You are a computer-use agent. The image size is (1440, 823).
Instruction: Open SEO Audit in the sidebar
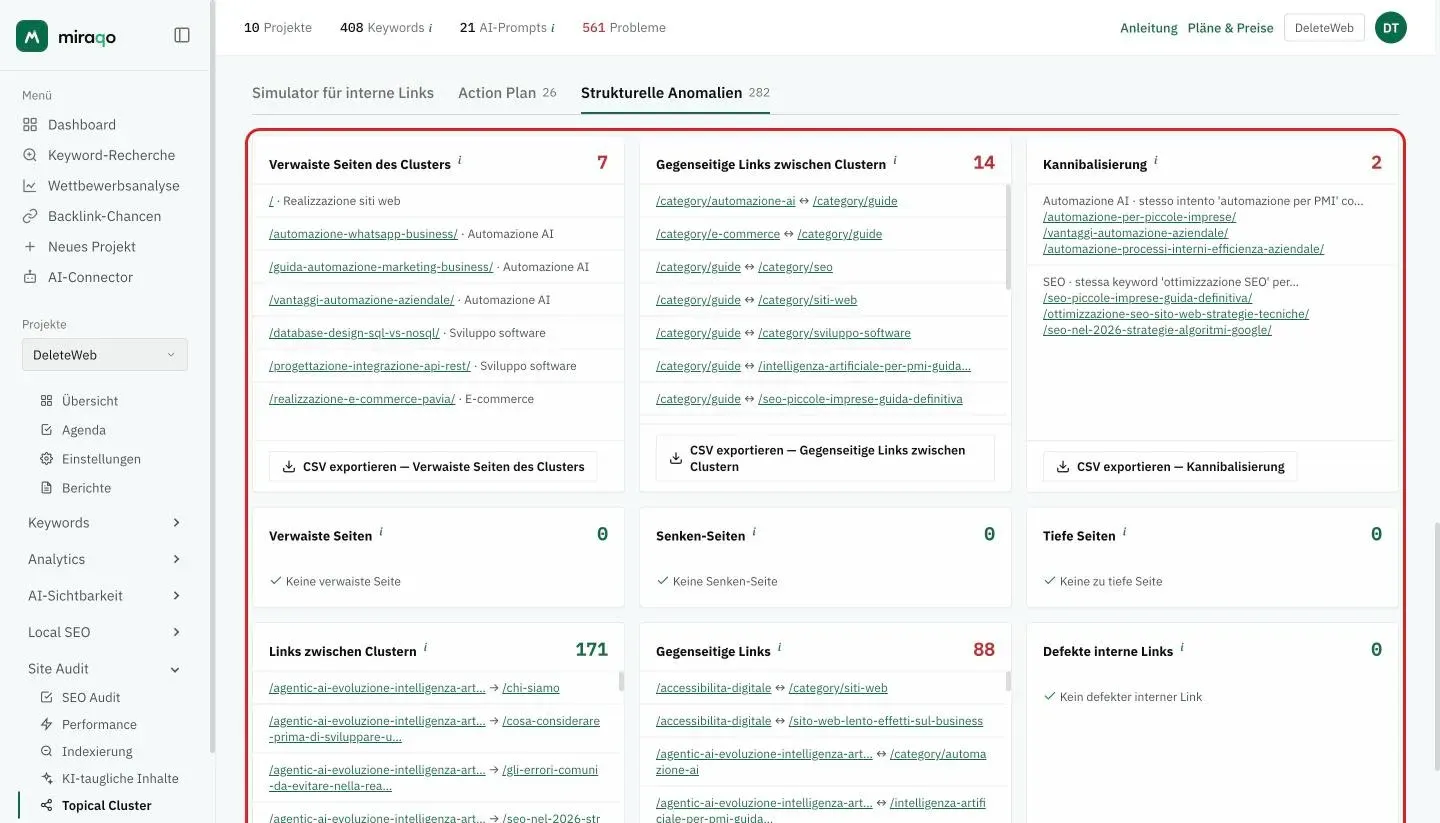[x=91, y=697]
